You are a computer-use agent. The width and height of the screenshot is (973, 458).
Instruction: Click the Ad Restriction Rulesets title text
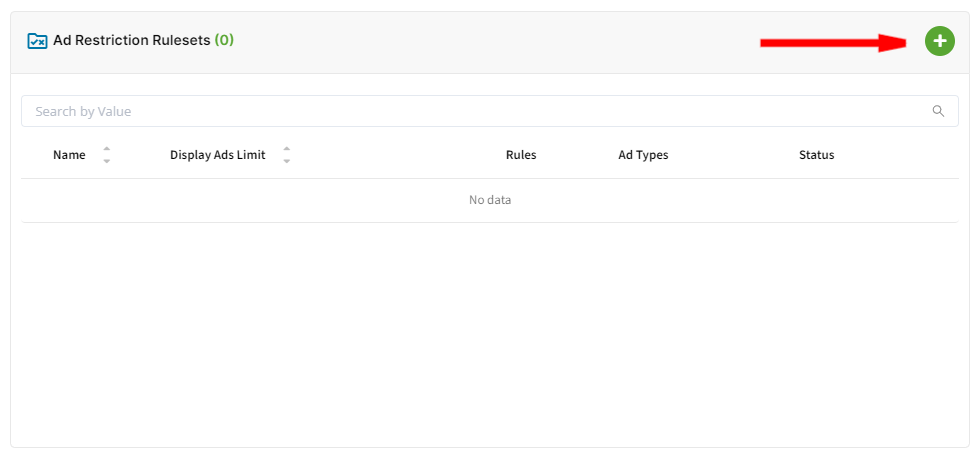[x=131, y=41]
